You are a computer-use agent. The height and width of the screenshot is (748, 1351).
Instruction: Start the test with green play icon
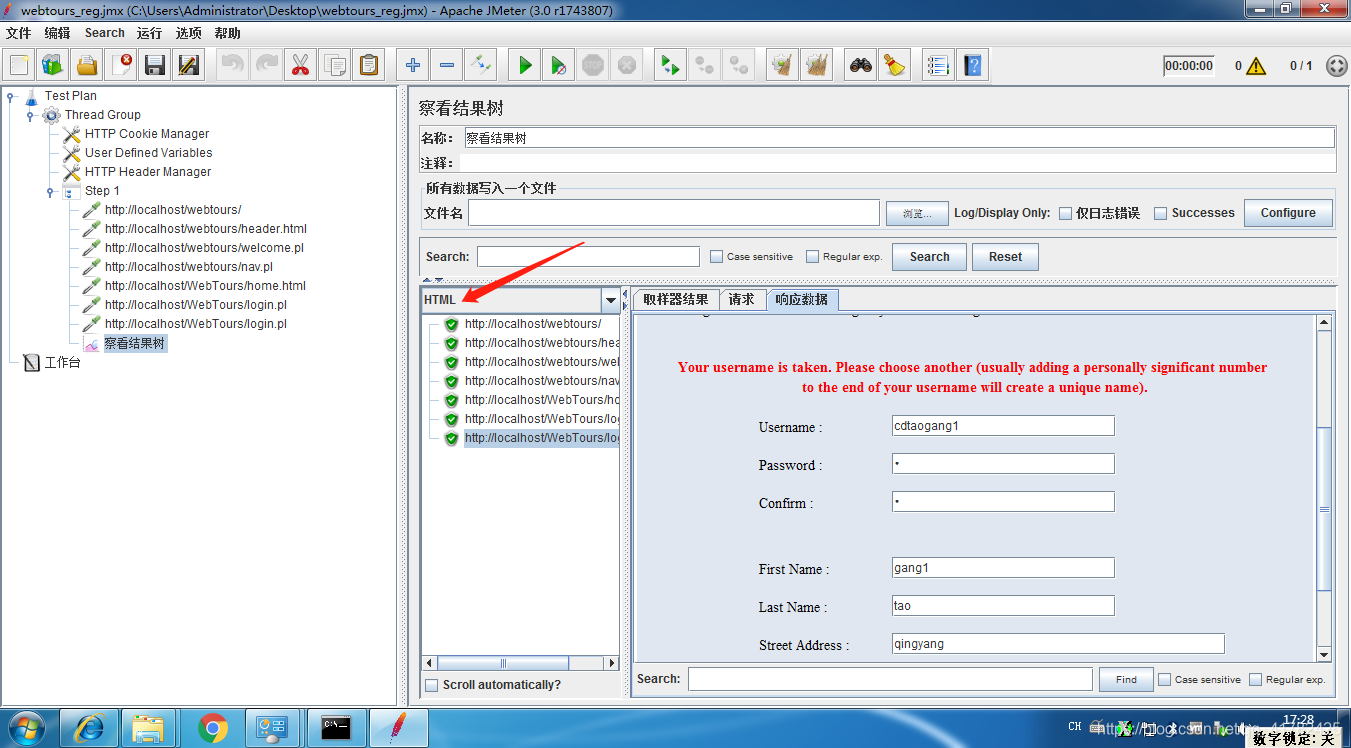click(x=525, y=66)
